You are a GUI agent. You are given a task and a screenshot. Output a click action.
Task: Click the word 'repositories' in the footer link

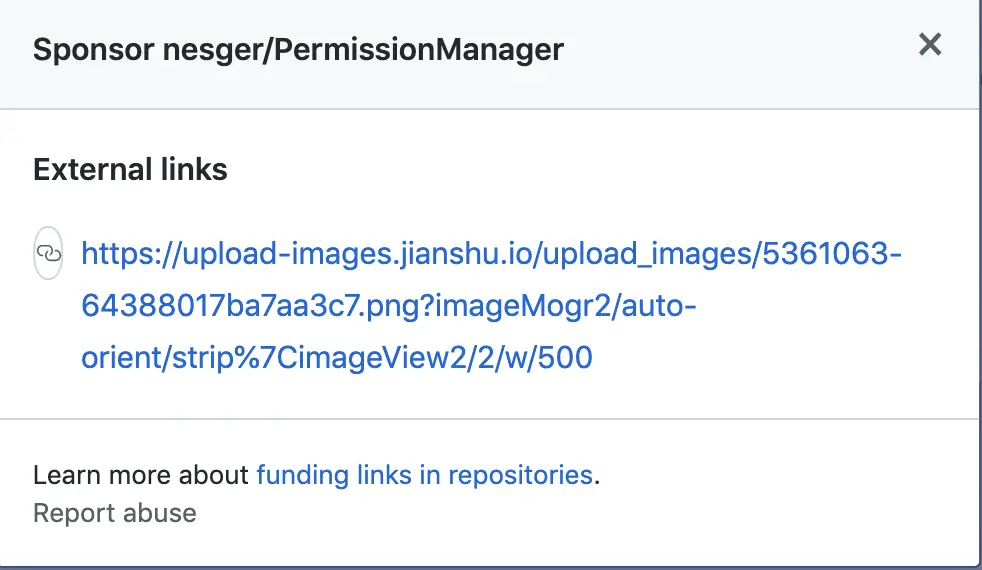(520, 474)
